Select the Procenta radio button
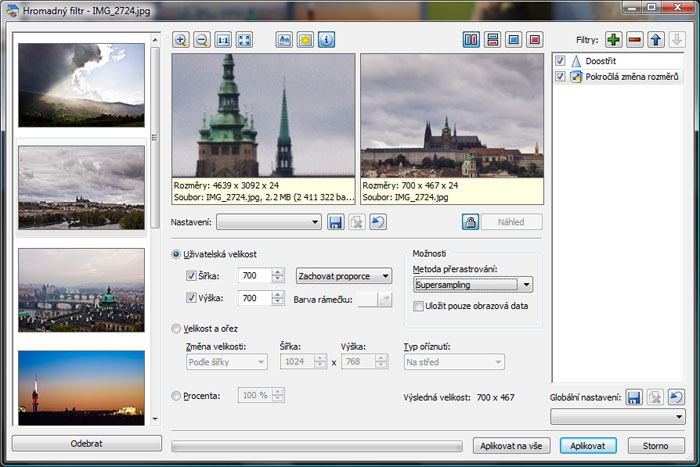This screenshot has height=467, width=700. point(177,395)
